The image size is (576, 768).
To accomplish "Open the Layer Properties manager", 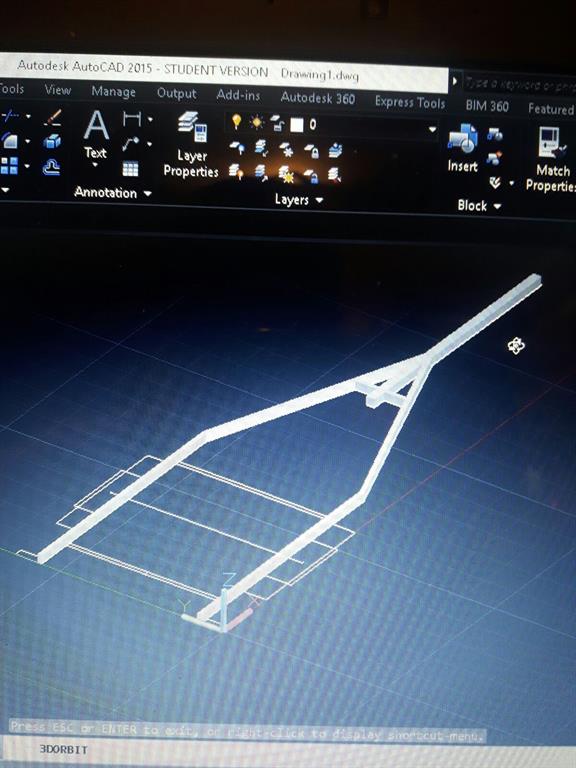I will (x=192, y=144).
